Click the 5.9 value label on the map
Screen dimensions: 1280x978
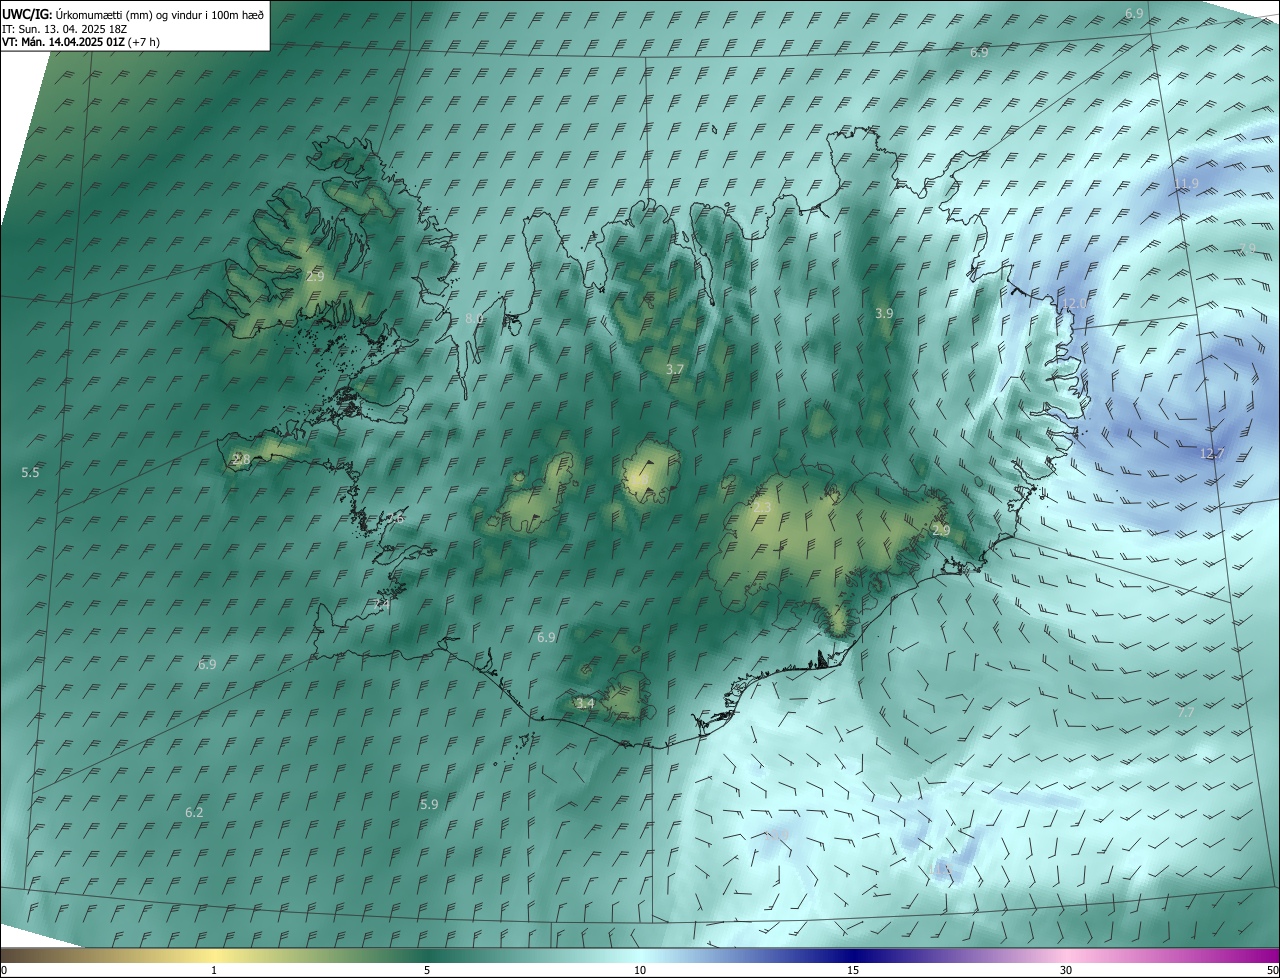point(429,804)
